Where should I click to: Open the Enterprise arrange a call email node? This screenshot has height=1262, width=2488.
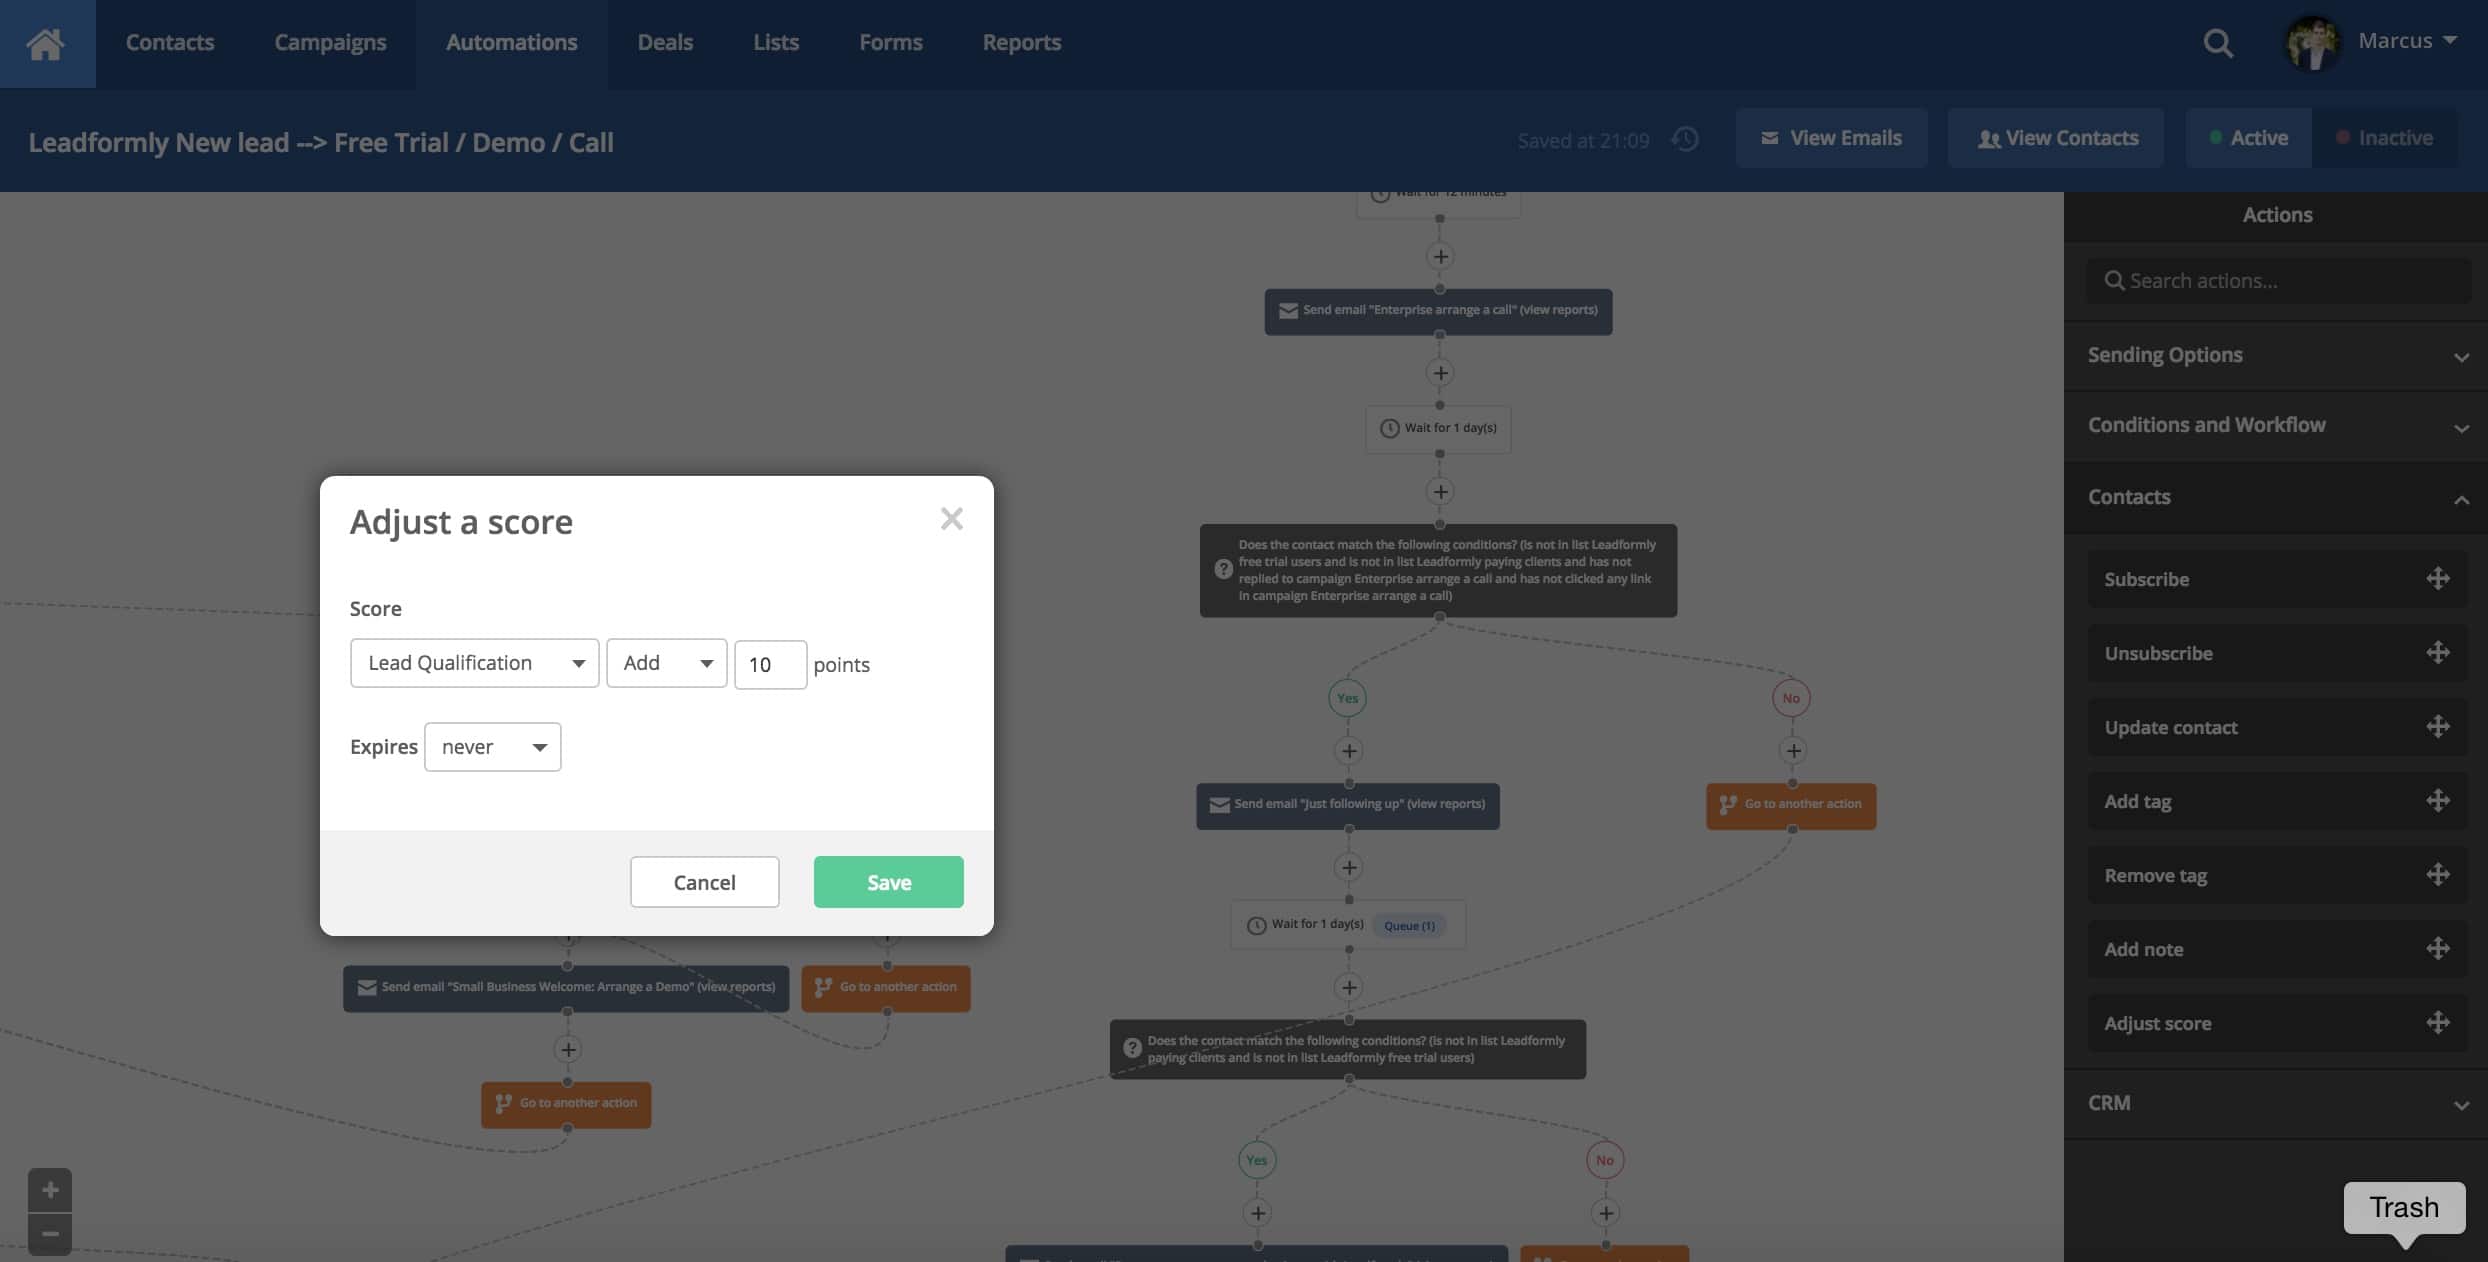(1438, 311)
